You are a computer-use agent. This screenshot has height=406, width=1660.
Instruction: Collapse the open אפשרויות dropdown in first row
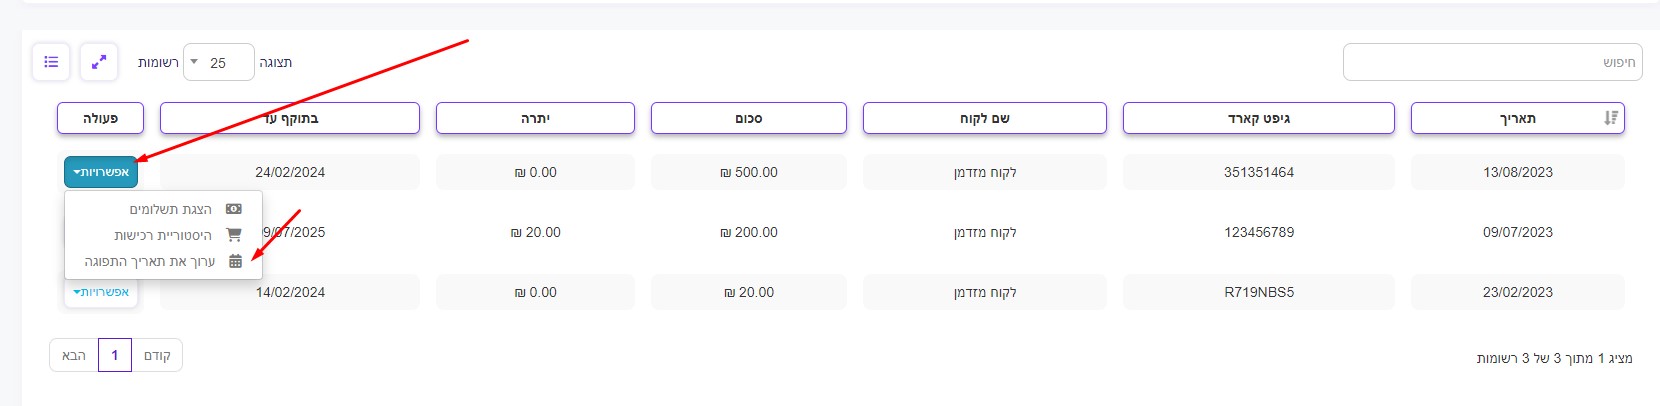click(x=101, y=172)
